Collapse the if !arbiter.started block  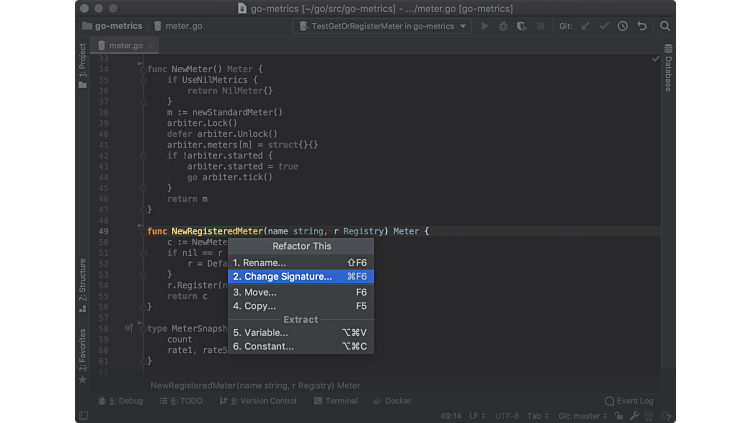click(x=143, y=156)
